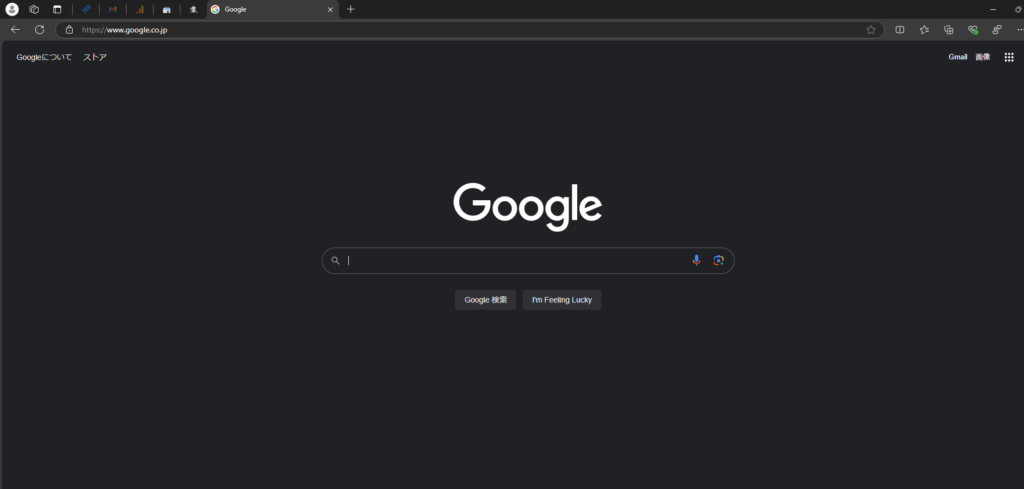Open the Workspaces button

click(x=34, y=9)
